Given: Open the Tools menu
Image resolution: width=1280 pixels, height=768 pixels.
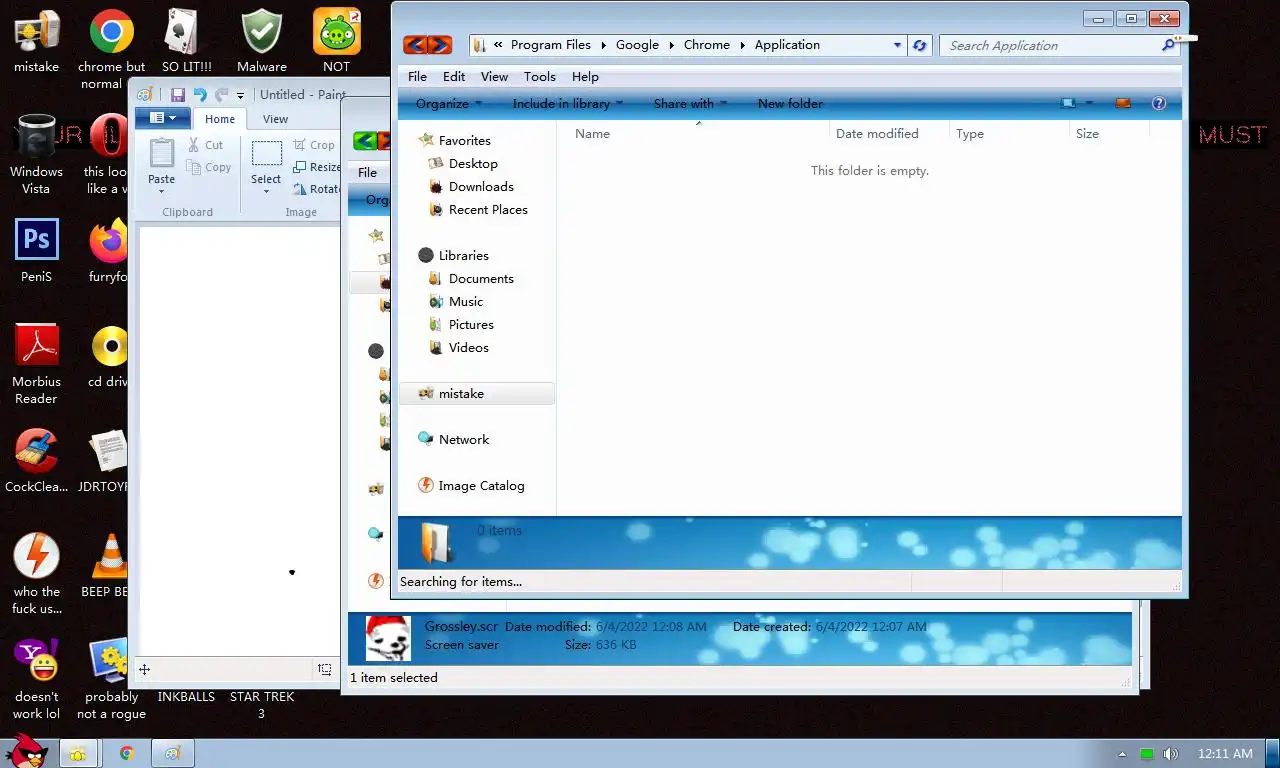Looking at the screenshot, I should pyautogui.click(x=539, y=76).
